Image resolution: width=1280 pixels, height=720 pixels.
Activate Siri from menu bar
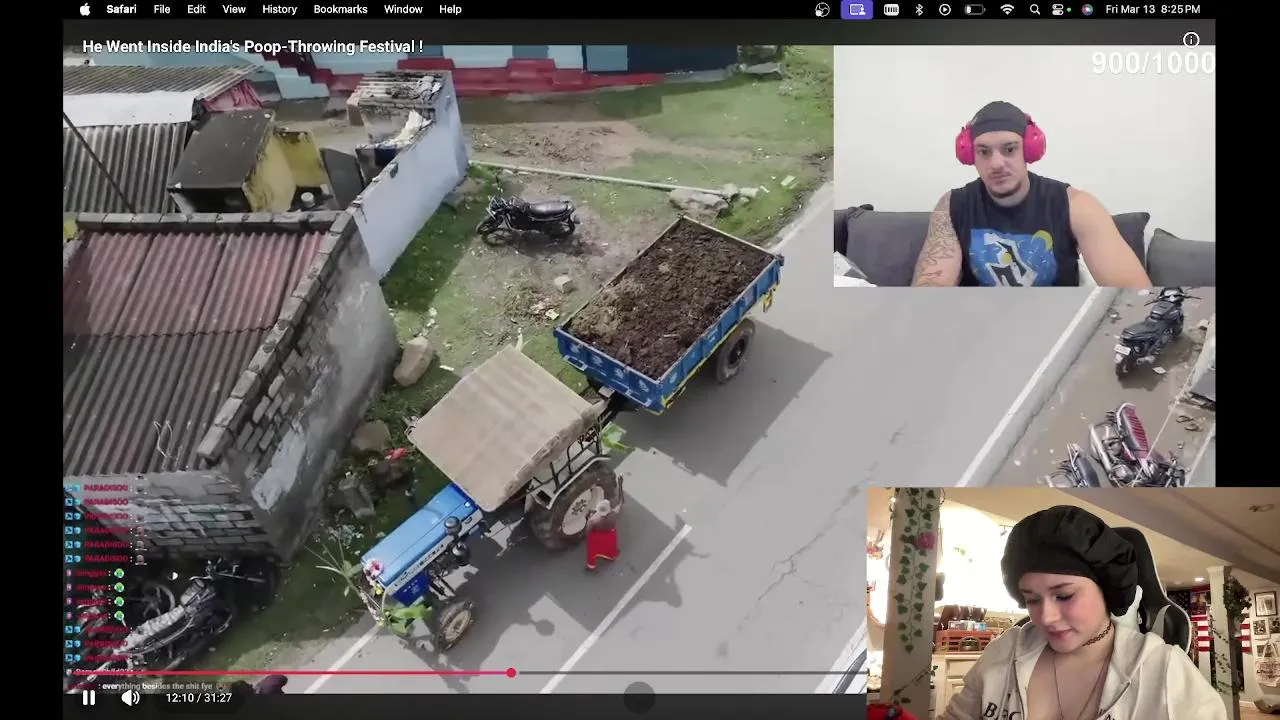(1087, 9)
